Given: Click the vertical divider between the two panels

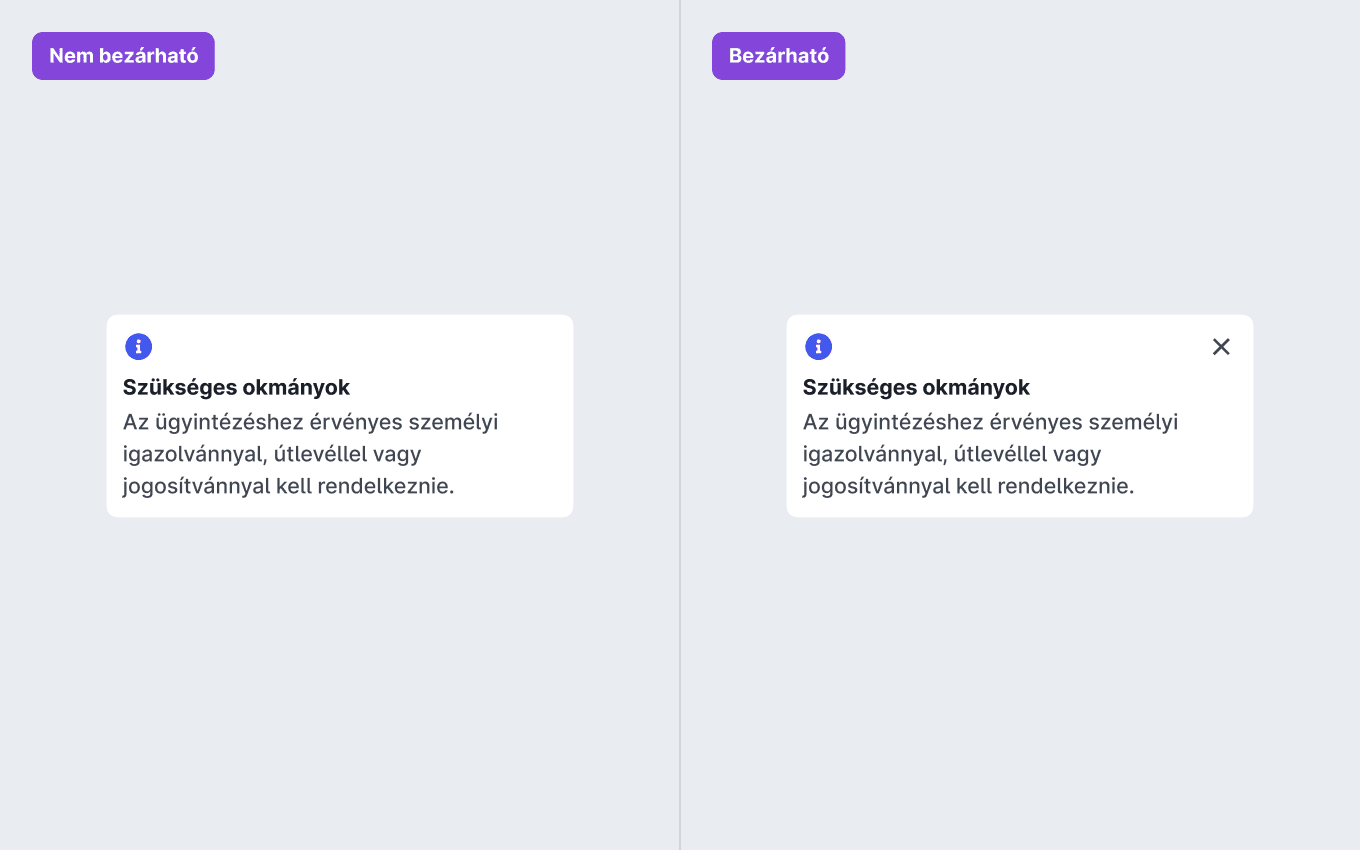Looking at the screenshot, I should pos(680,425).
